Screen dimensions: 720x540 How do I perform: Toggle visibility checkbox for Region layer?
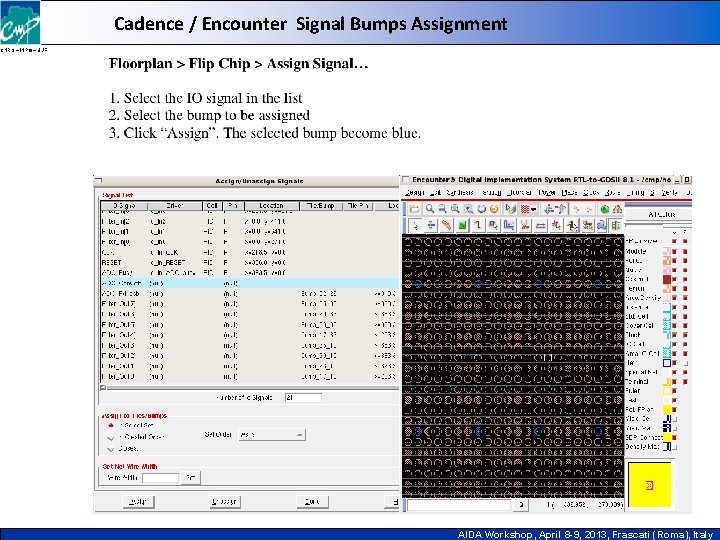click(x=675, y=288)
